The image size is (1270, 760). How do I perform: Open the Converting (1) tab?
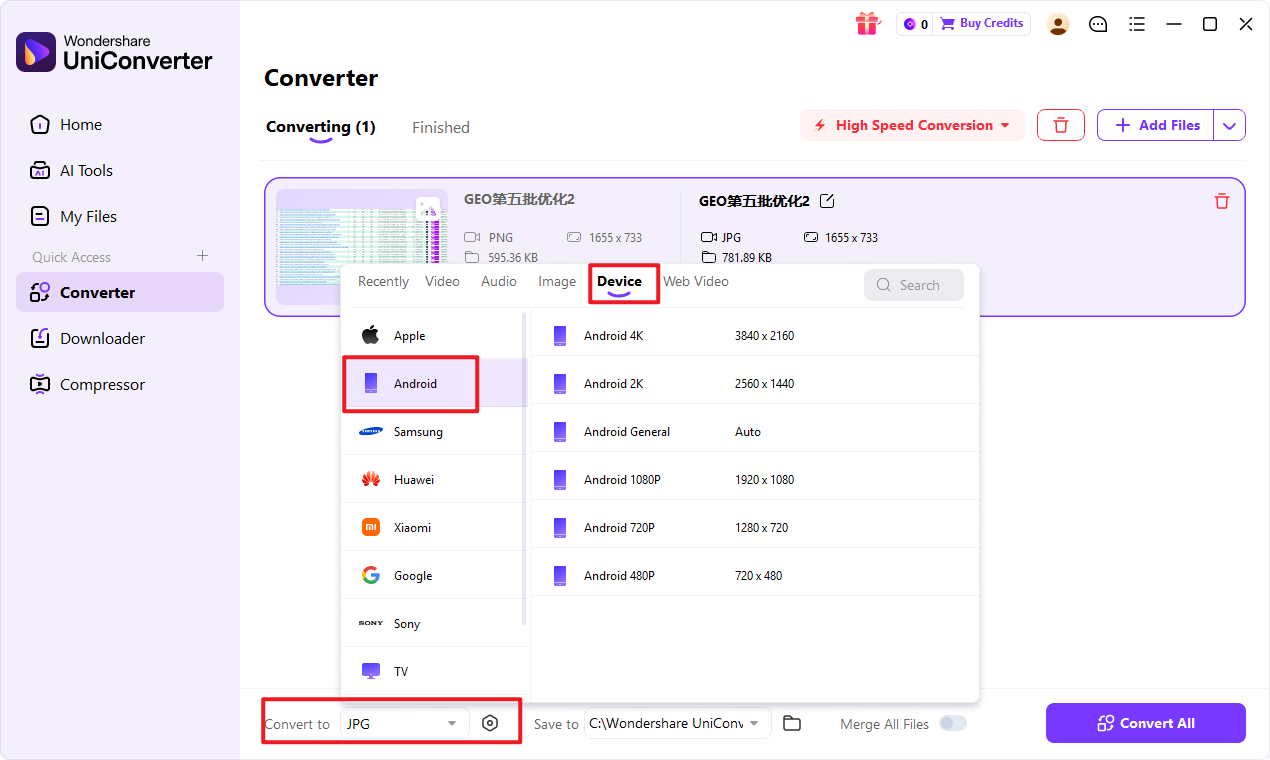[320, 127]
